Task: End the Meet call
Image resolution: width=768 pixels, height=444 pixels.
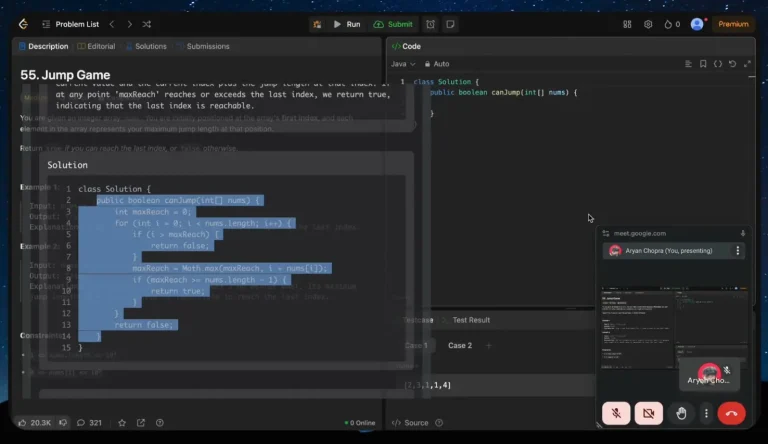Action: click(731, 413)
